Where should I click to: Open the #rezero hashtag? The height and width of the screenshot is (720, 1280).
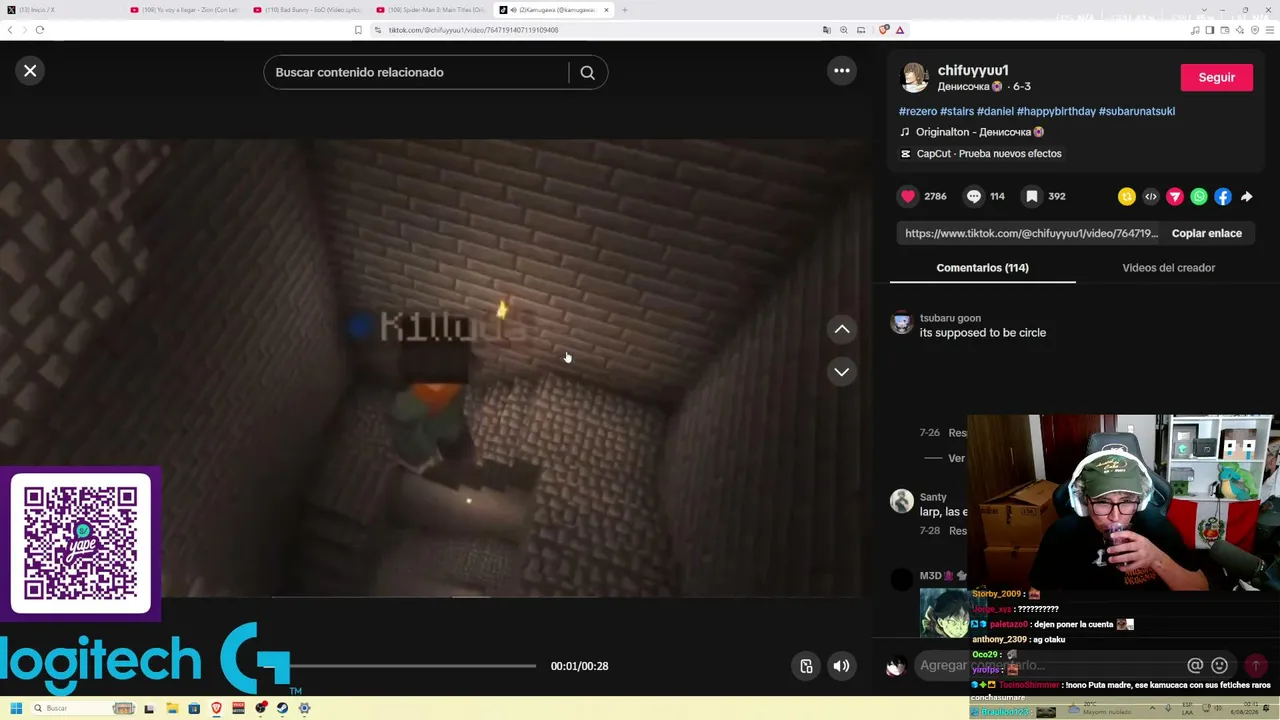pos(918,111)
